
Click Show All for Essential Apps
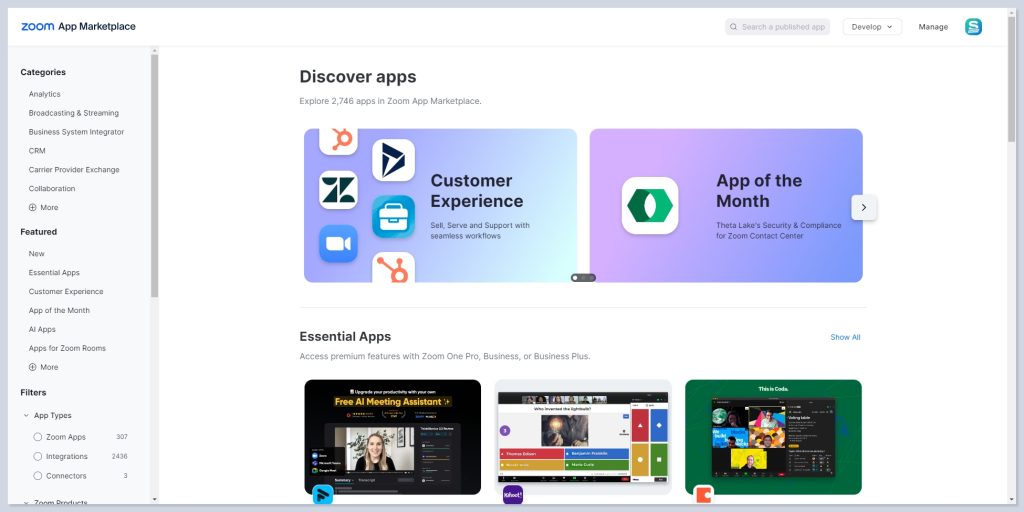(x=845, y=337)
